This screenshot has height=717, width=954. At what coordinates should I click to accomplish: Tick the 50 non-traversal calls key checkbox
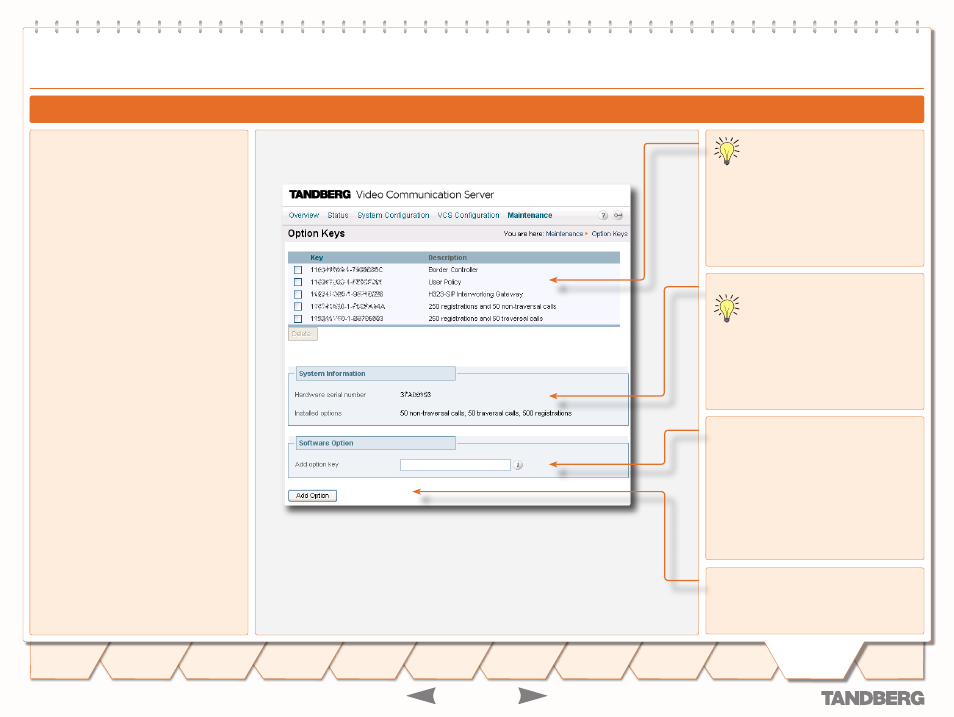click(298, 306)
